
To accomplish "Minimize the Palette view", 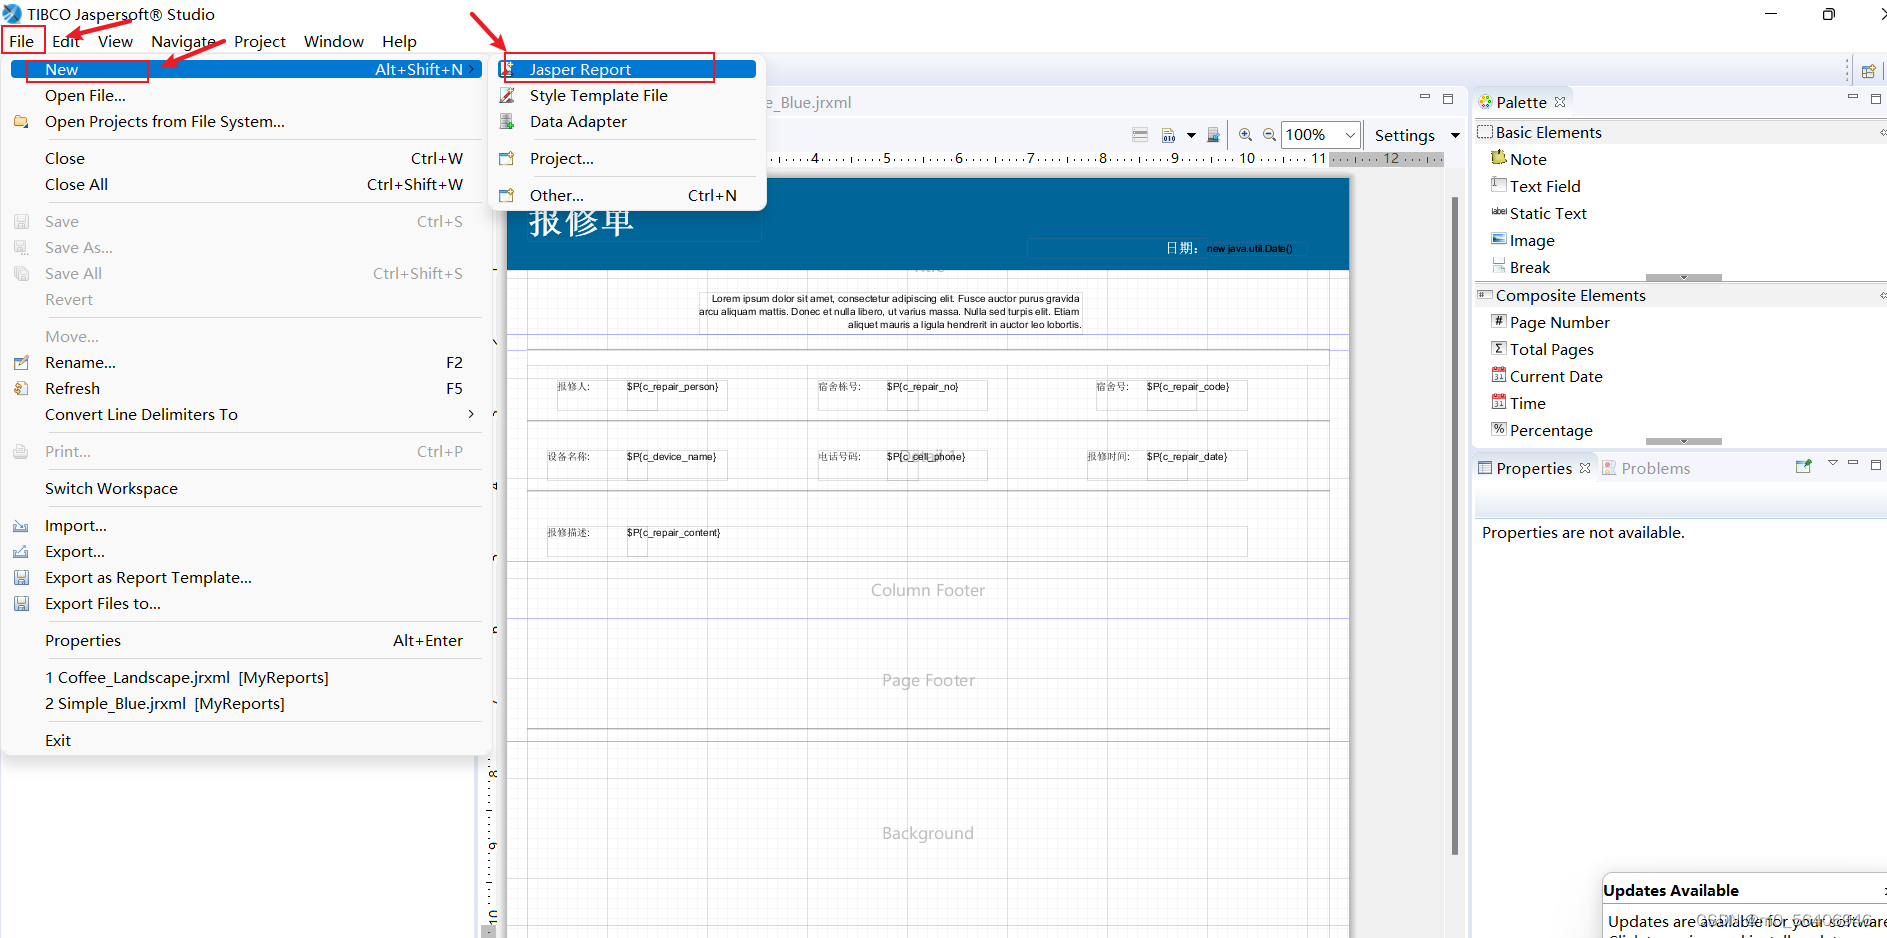I will tap(1852, 98).
